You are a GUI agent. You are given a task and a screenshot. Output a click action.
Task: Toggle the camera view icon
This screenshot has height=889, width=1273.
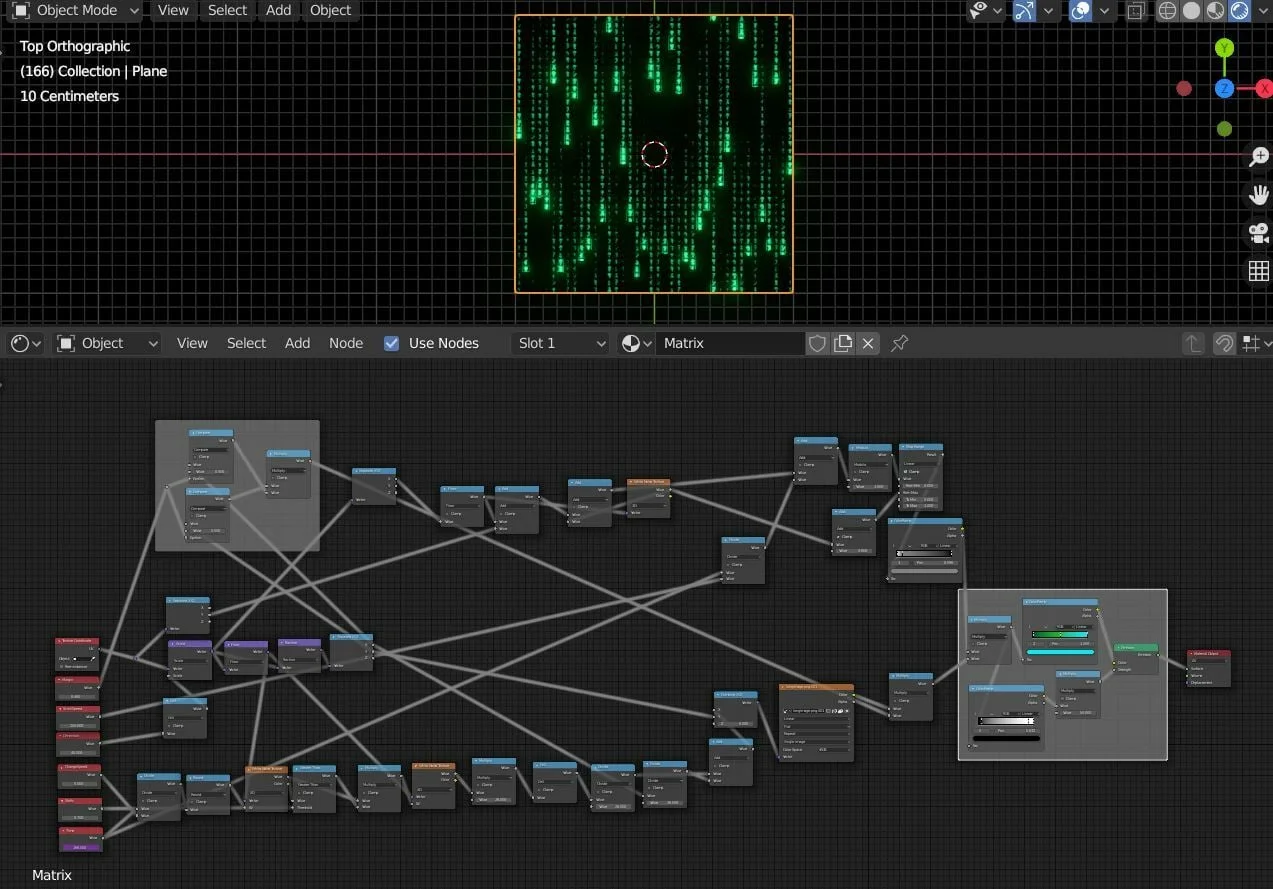pos(1258,233)
